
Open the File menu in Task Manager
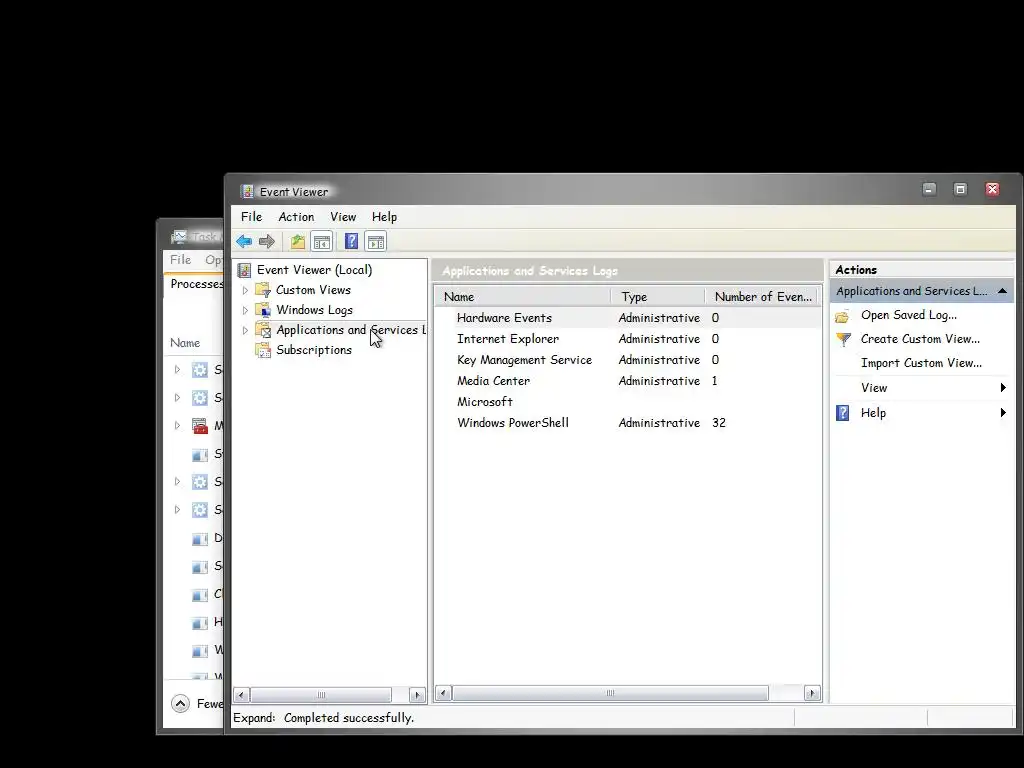point(181,260)
